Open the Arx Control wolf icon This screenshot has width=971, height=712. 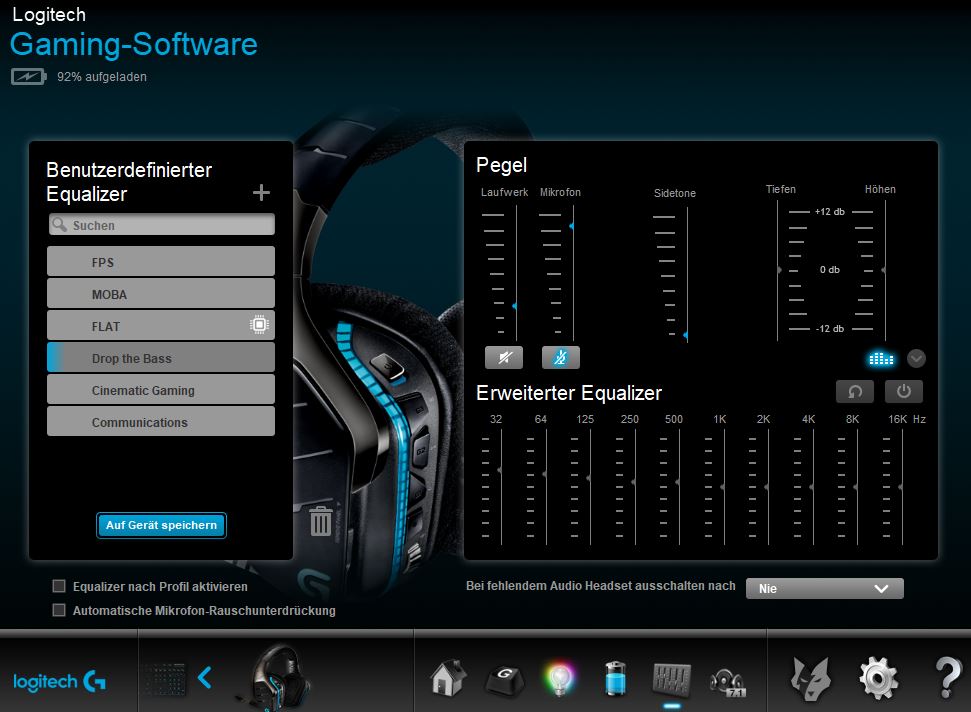(810, 679)
